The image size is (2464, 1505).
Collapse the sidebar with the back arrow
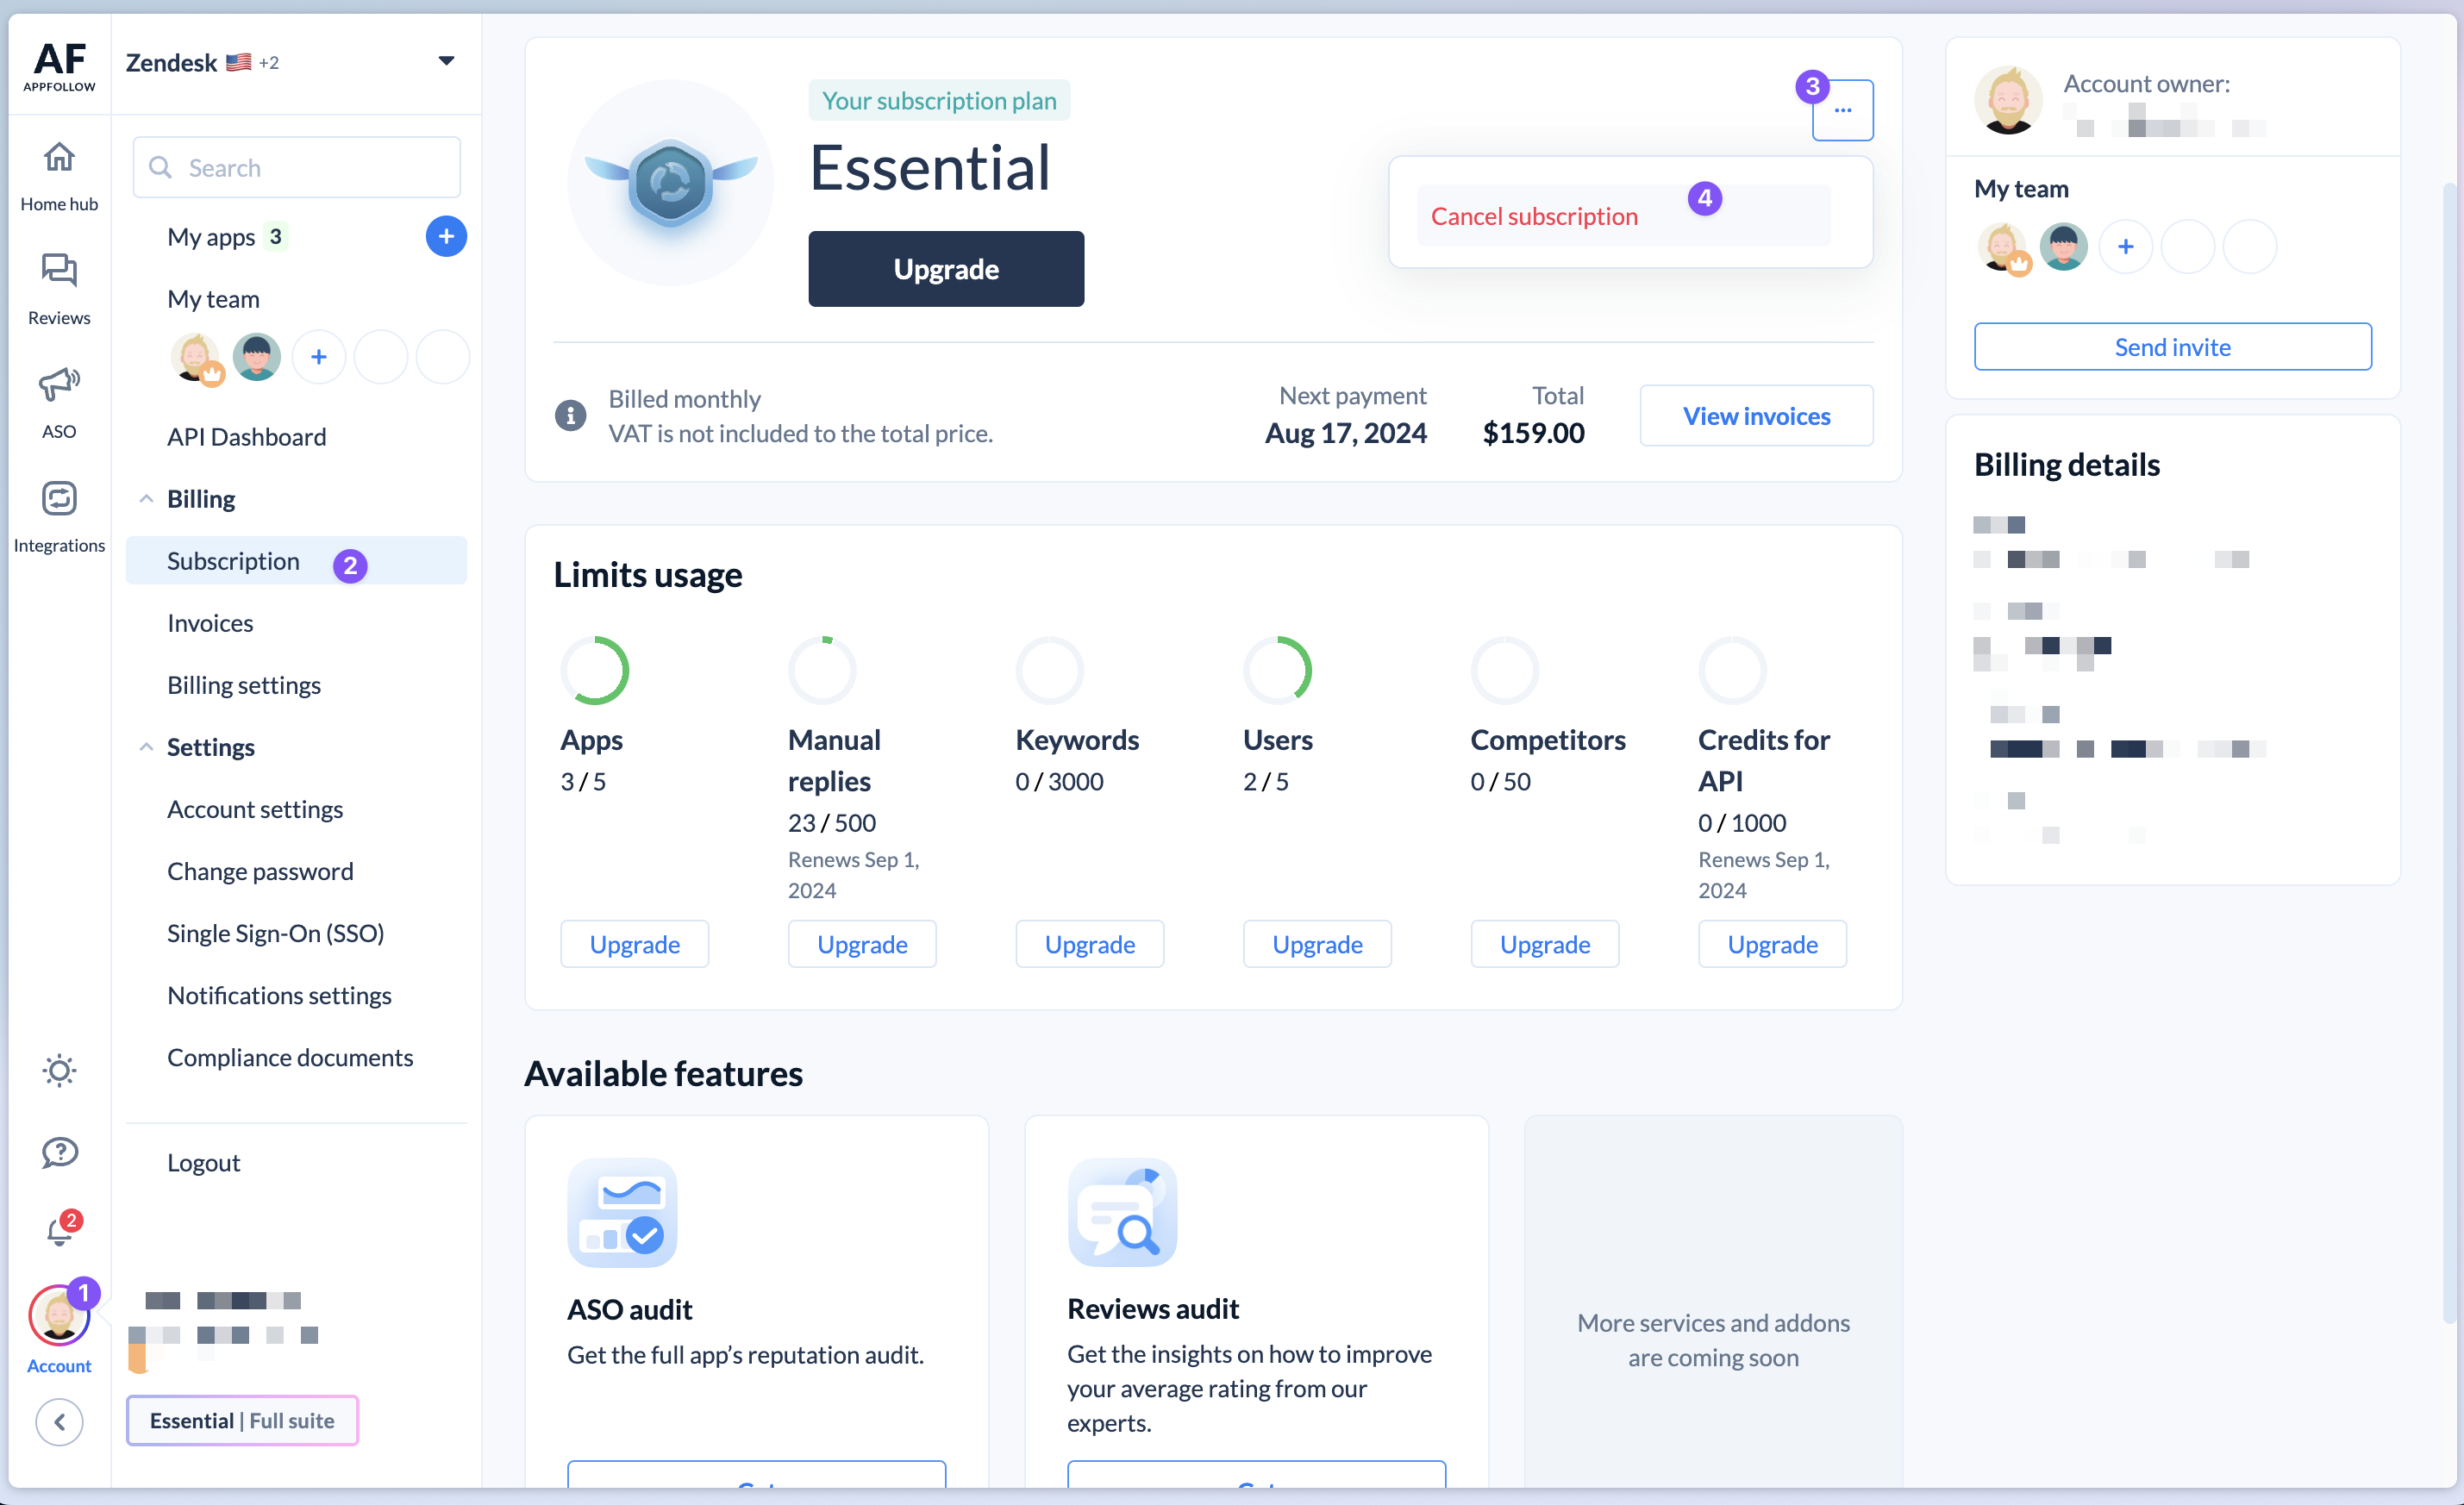[x=59, y=1422]
